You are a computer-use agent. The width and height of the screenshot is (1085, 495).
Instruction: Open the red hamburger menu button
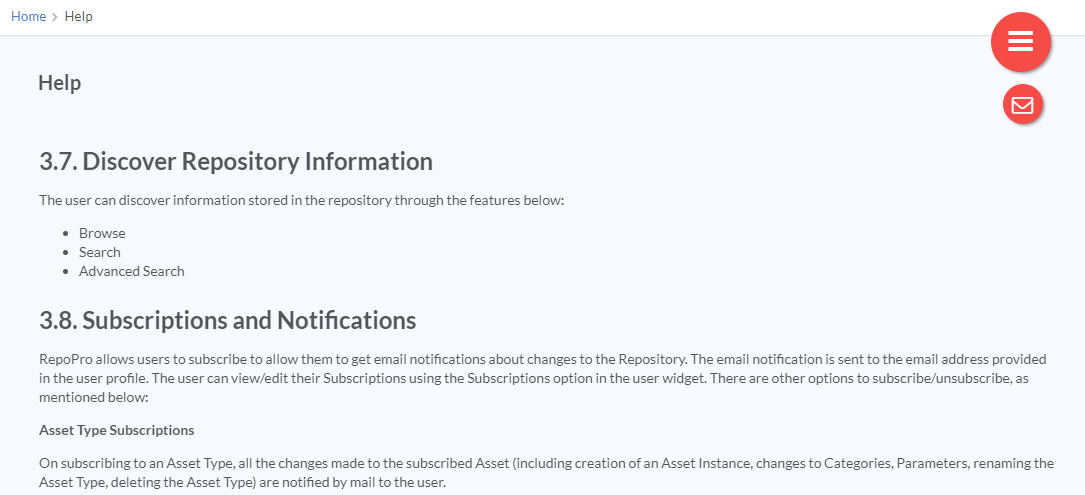[1021, 42]
